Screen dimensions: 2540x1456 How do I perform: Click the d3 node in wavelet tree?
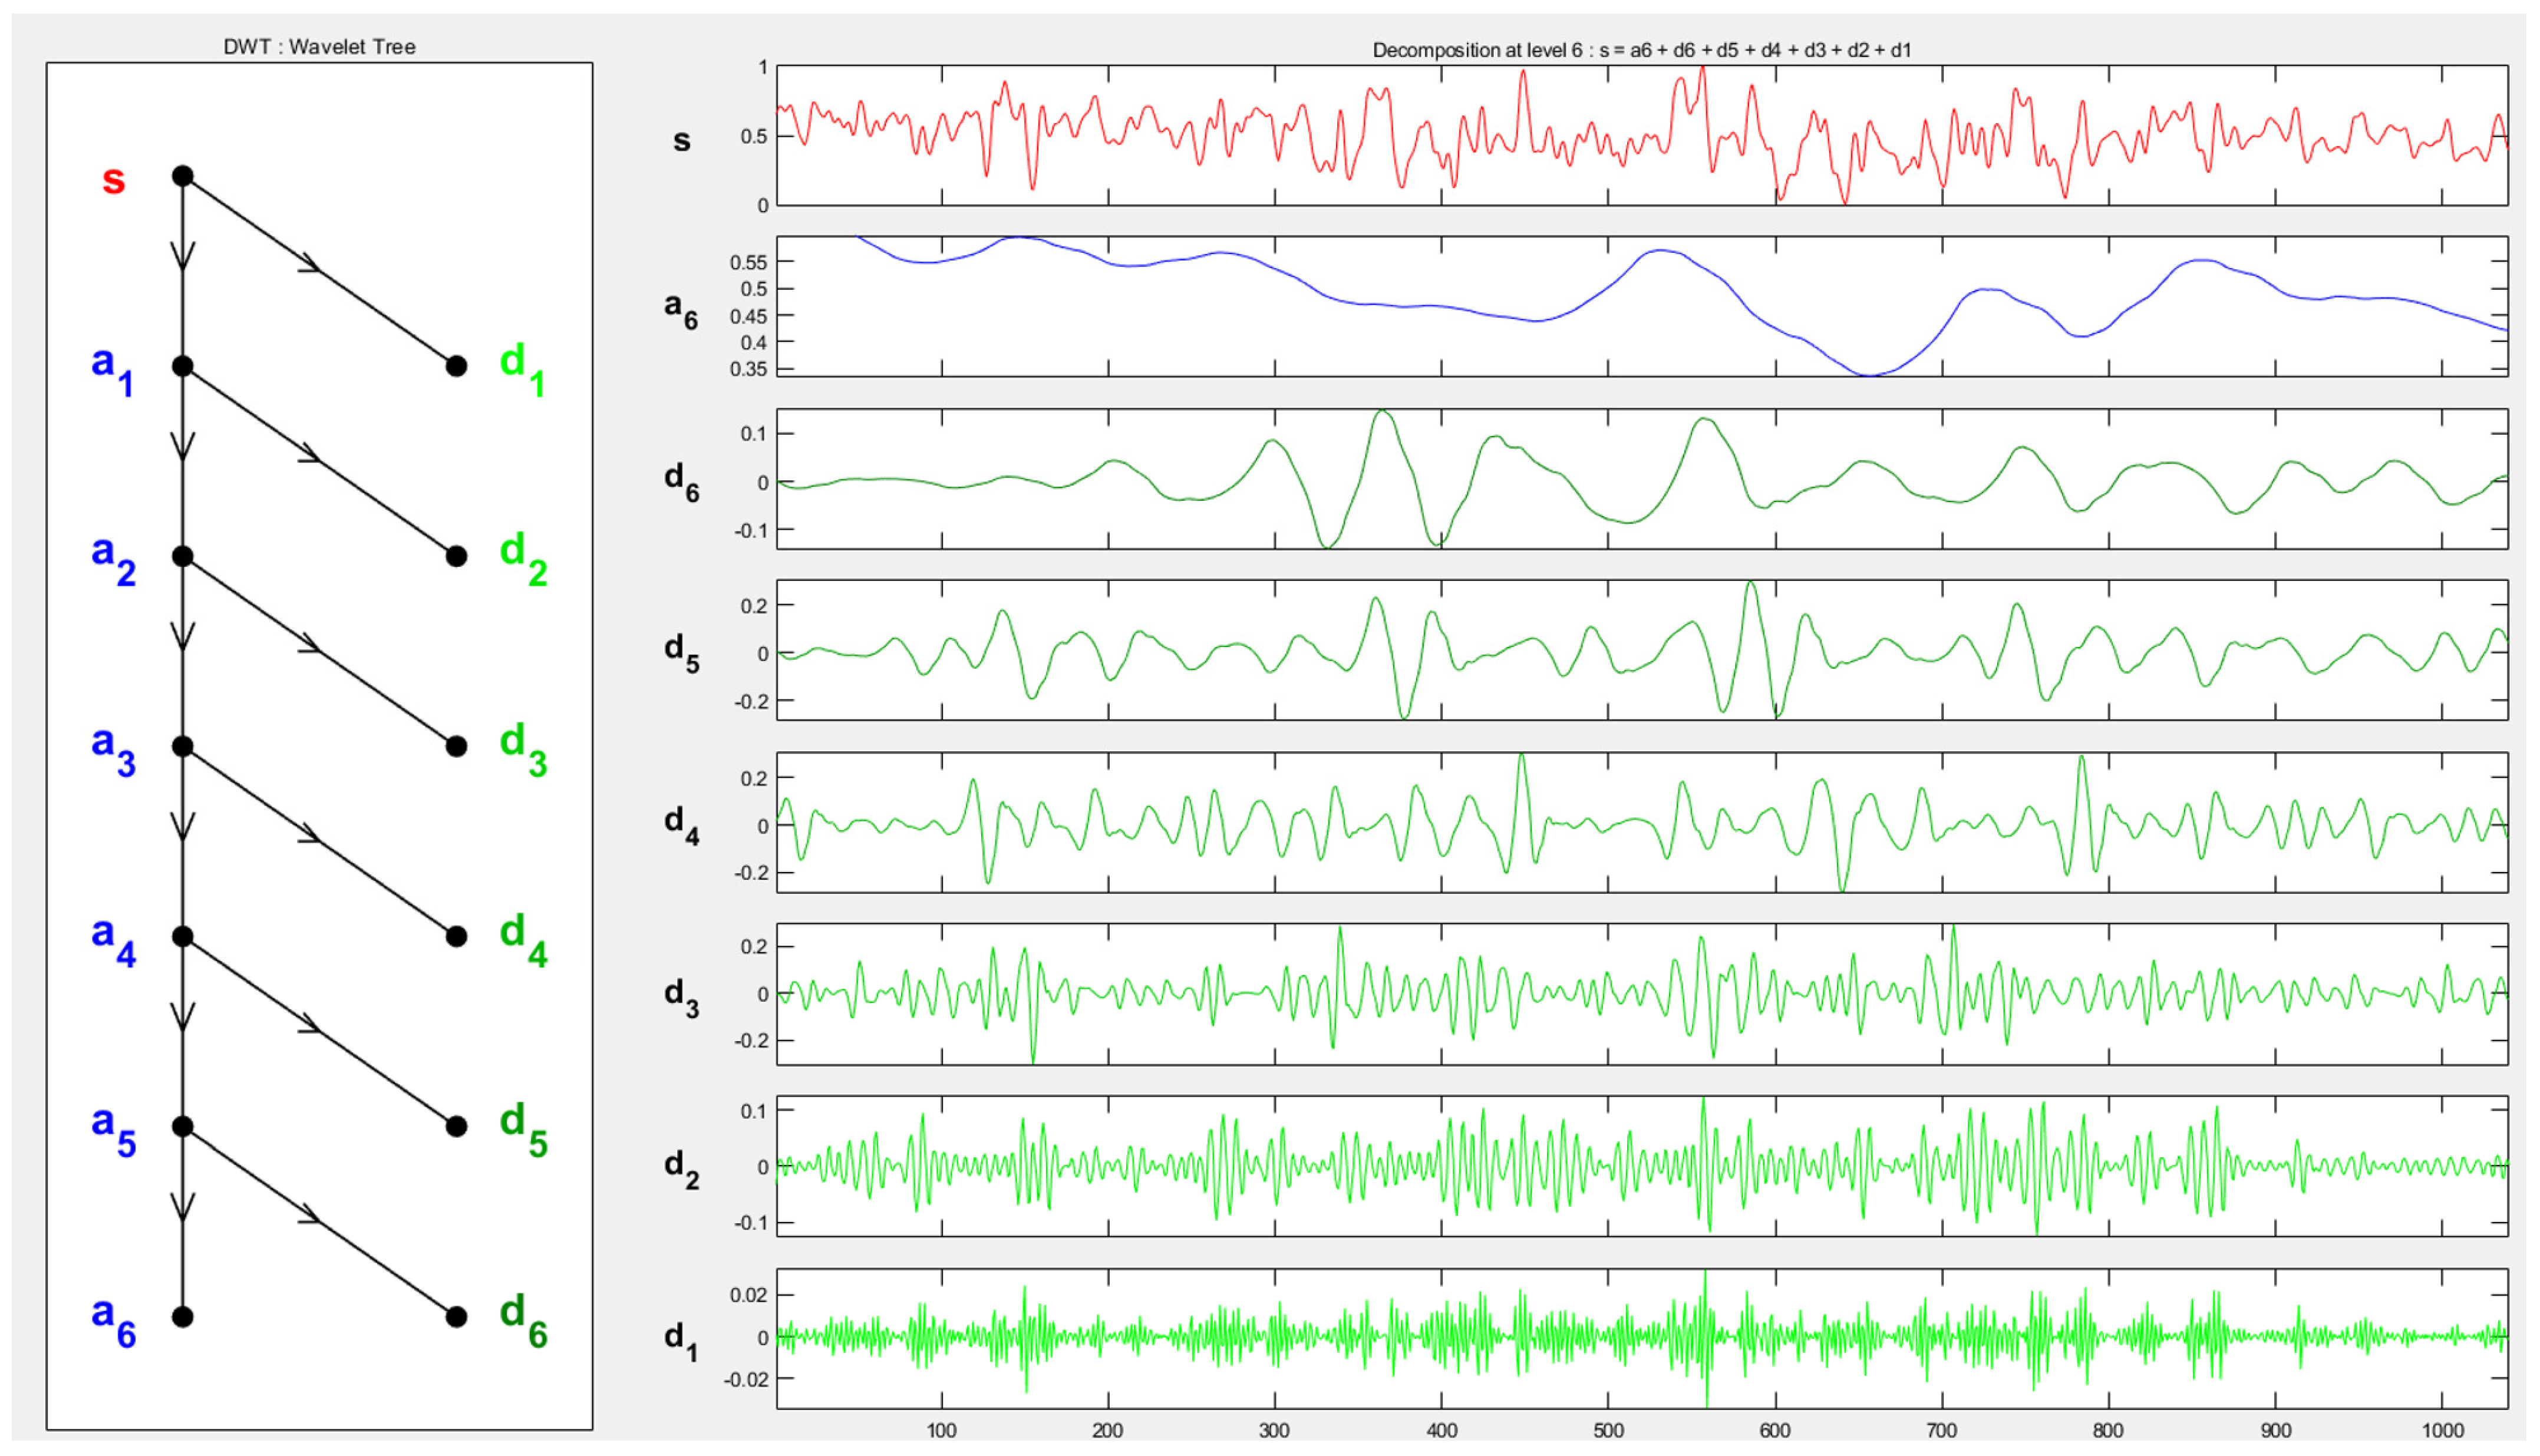coord(456,747)
